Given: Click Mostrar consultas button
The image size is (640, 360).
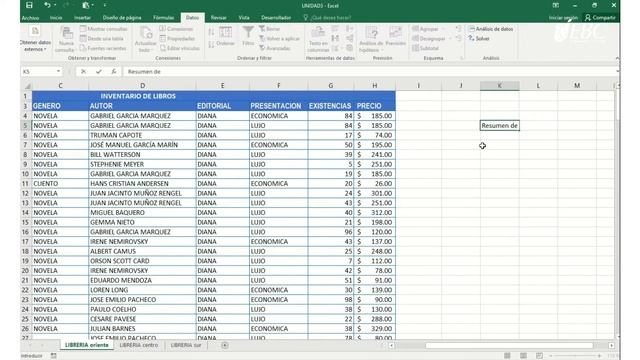Looking at the screenshot, I should click(x=104, y=29).
